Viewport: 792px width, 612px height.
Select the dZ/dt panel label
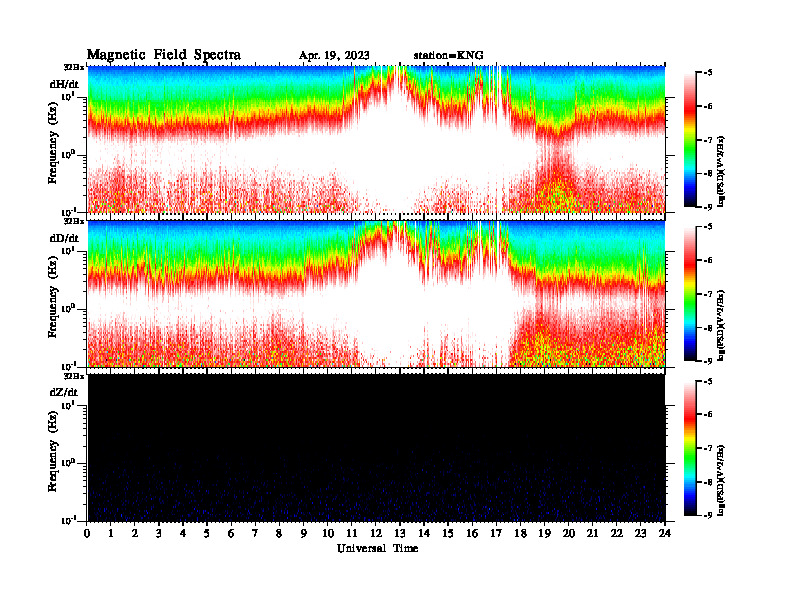[64, 392]
